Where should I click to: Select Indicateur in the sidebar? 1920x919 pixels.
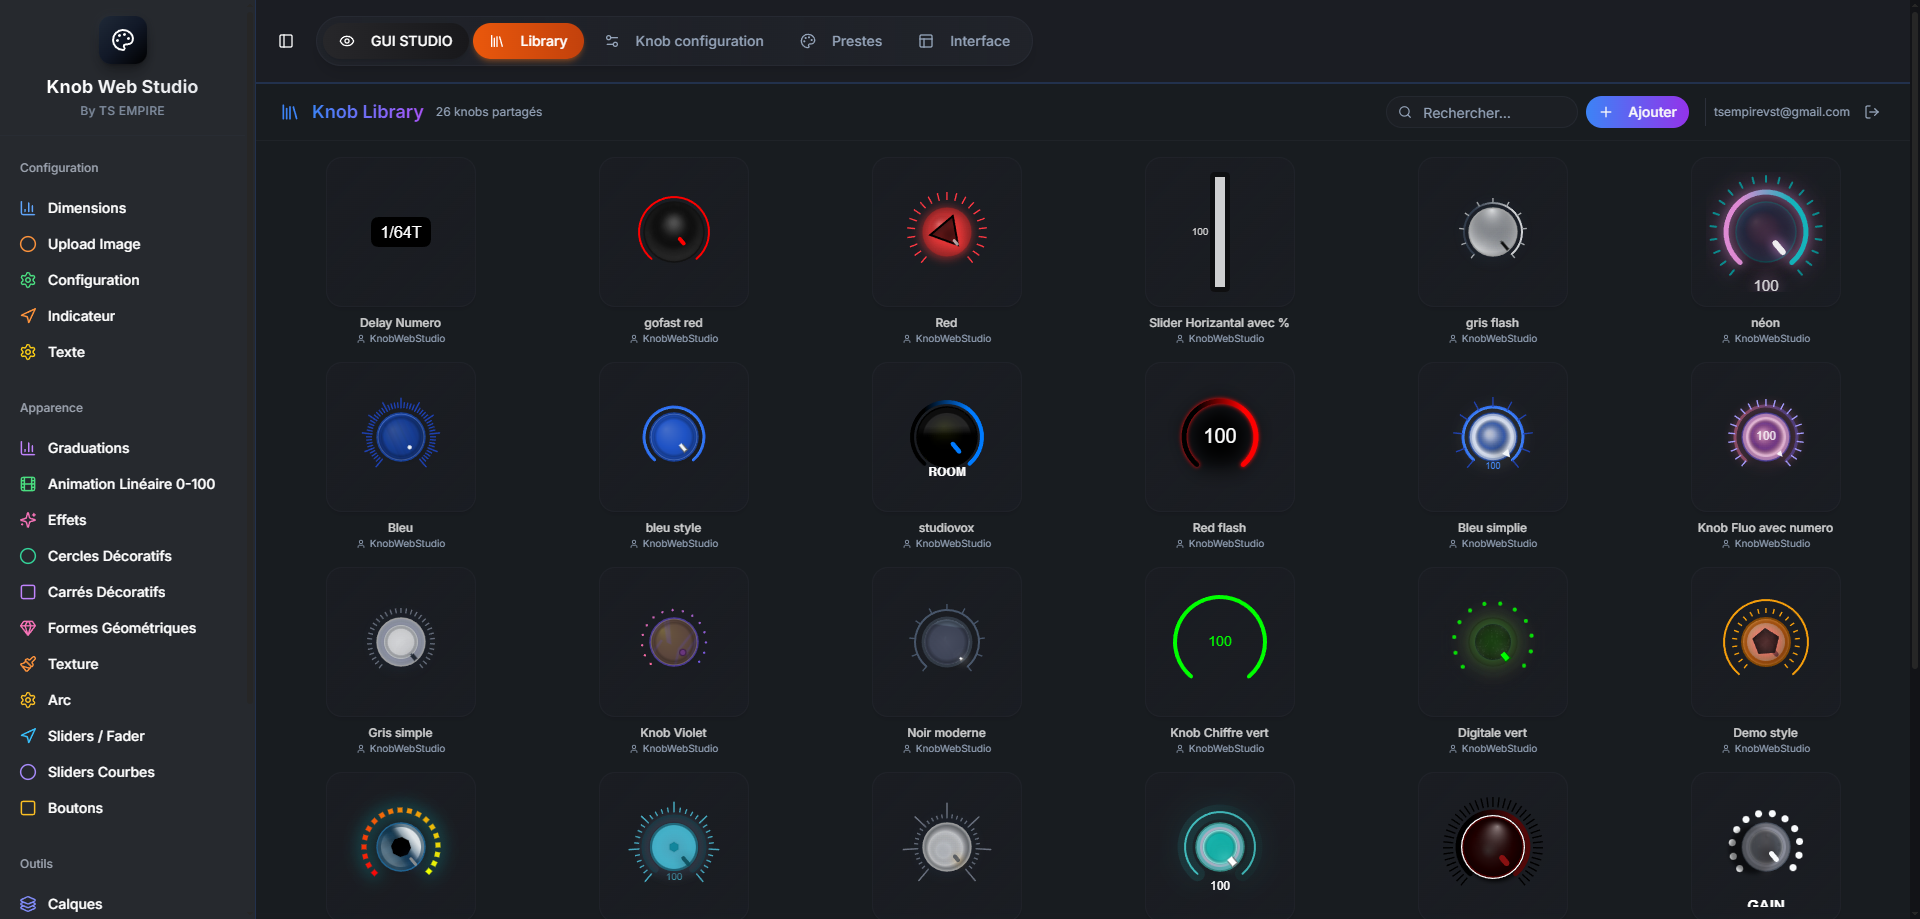pos(81,316)
